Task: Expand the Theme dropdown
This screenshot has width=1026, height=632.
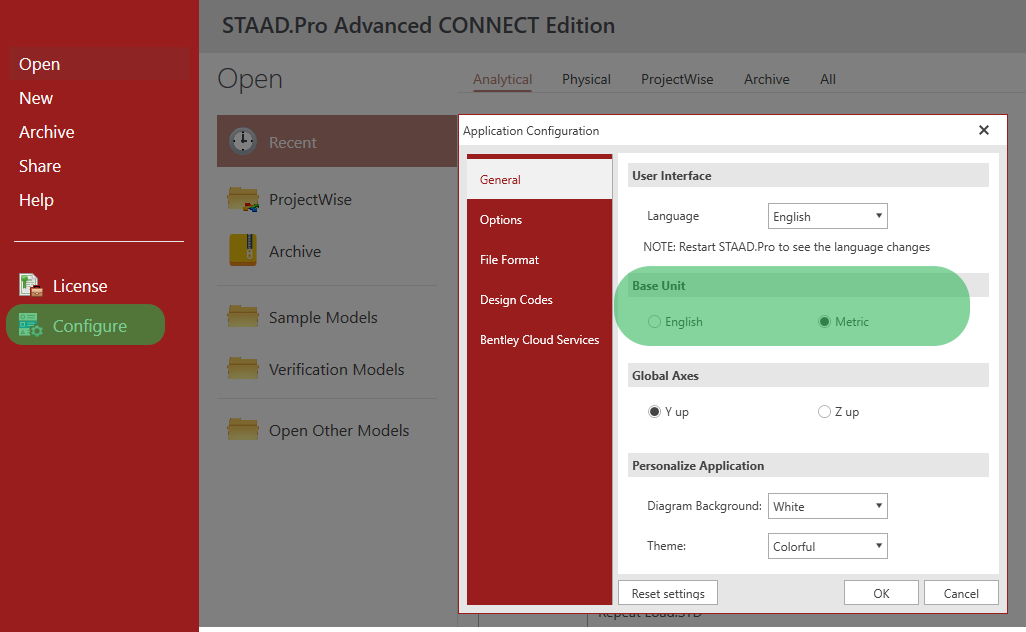Action: click(827, 546)
